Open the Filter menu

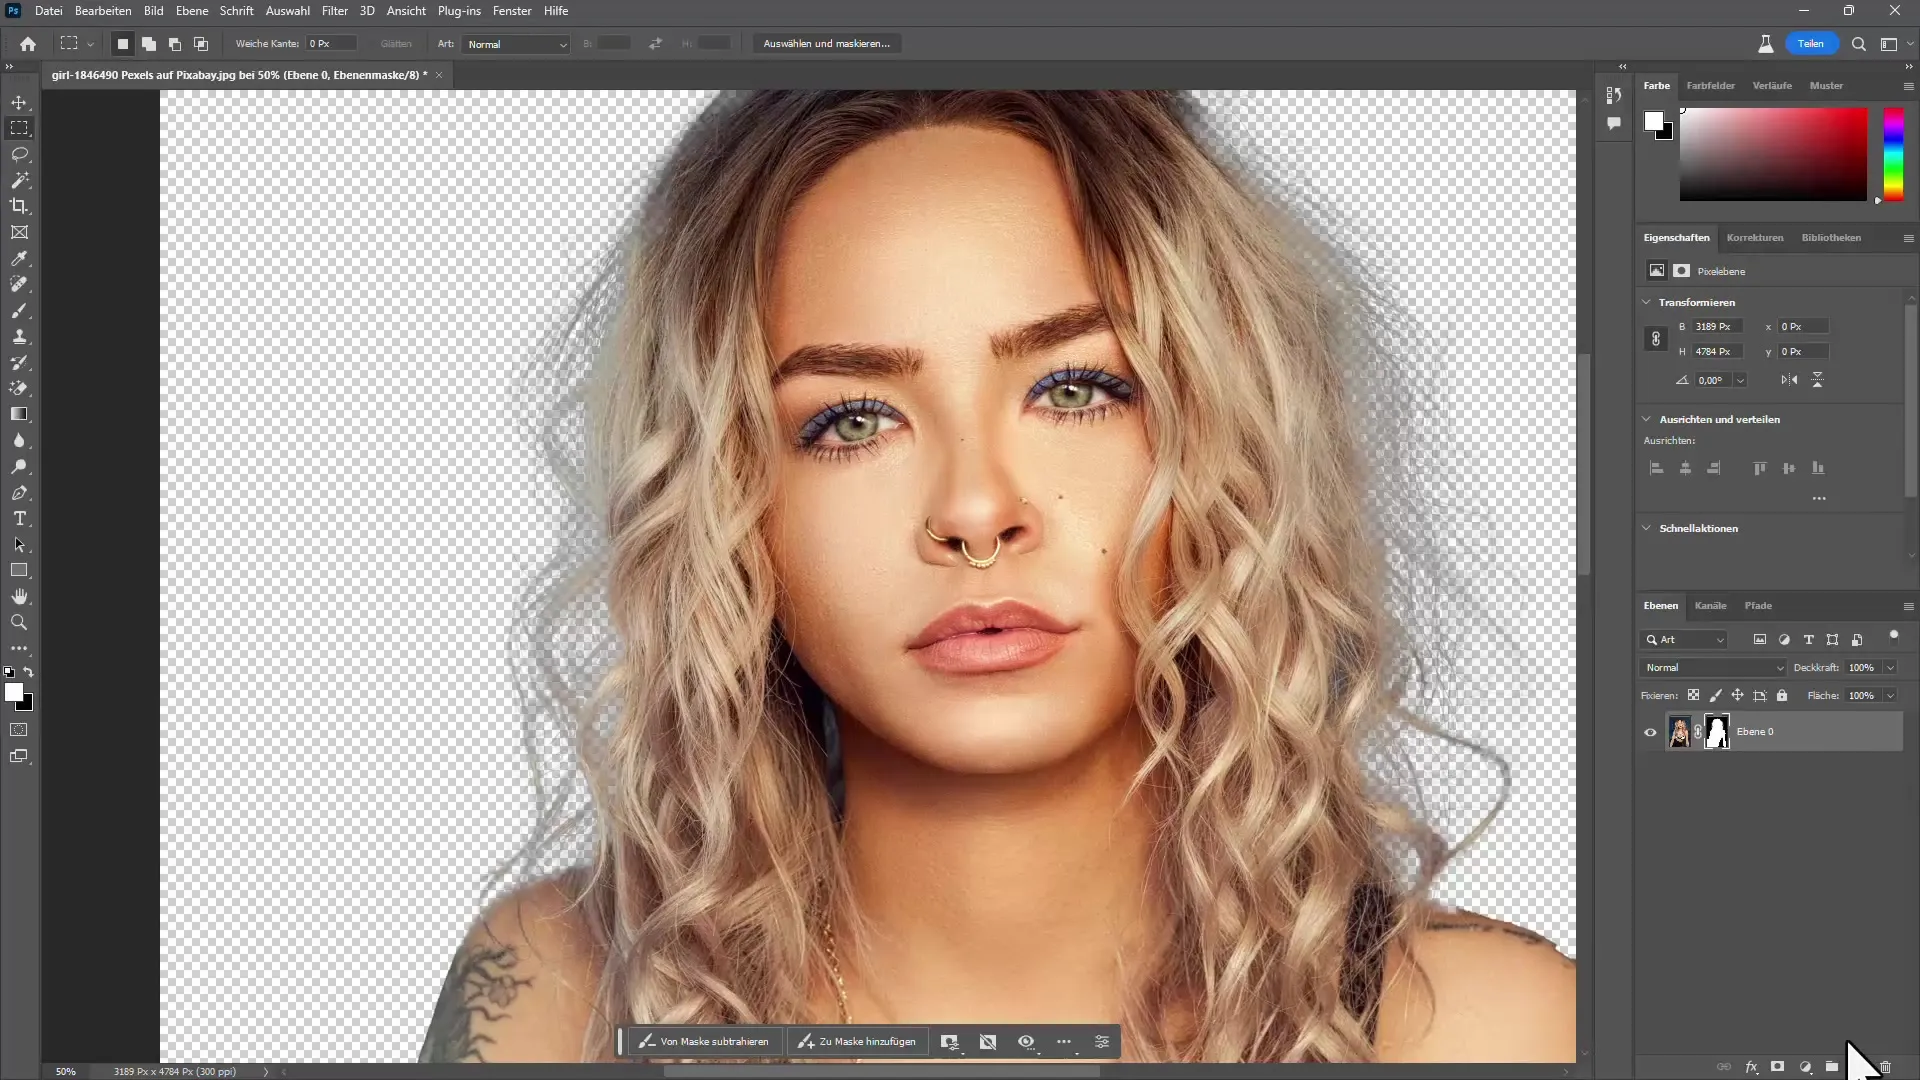click(335, 11)
